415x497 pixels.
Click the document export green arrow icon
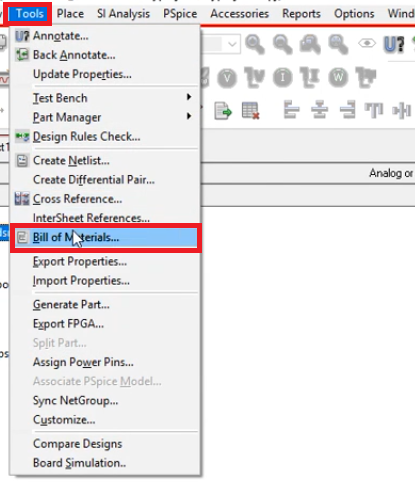[x=223, y=111]
